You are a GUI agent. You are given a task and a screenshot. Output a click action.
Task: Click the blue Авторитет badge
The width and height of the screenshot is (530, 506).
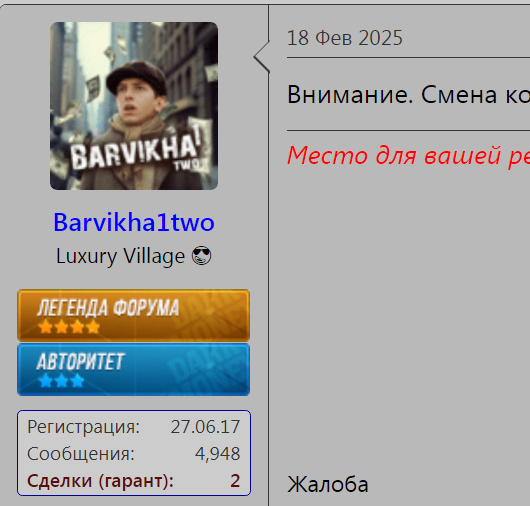pos(134,369)
